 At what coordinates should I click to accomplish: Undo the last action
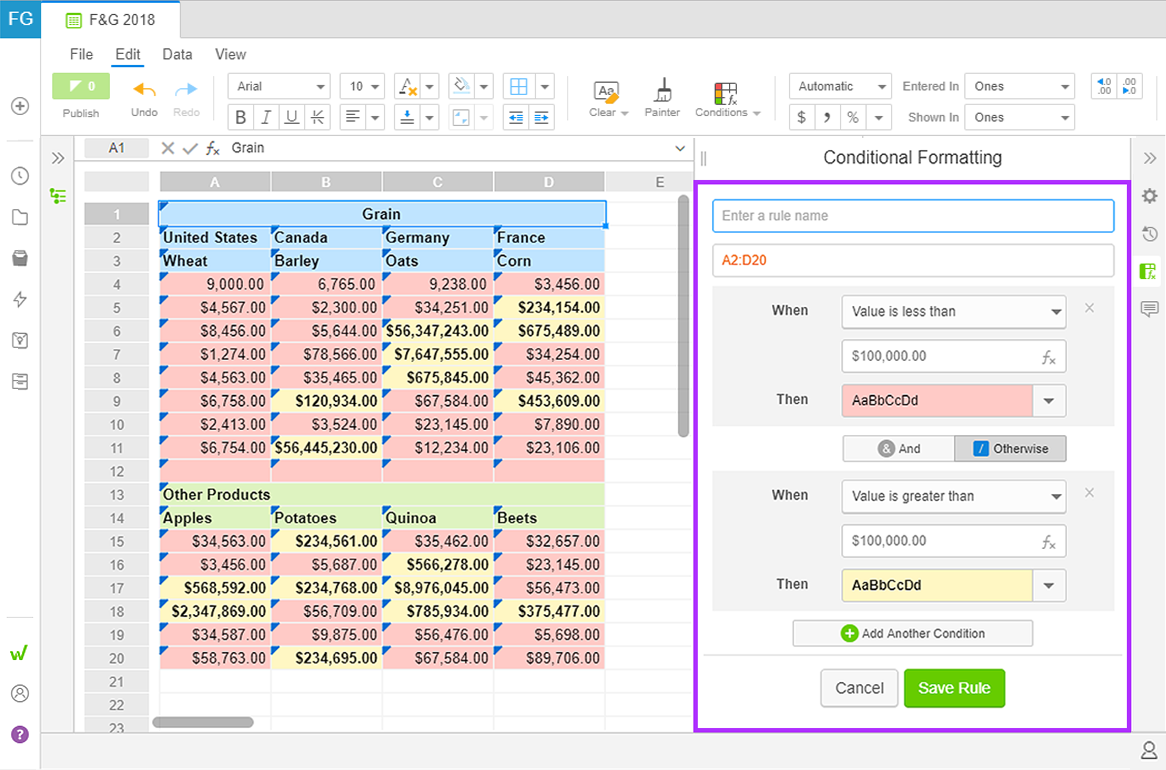point(144,90)
